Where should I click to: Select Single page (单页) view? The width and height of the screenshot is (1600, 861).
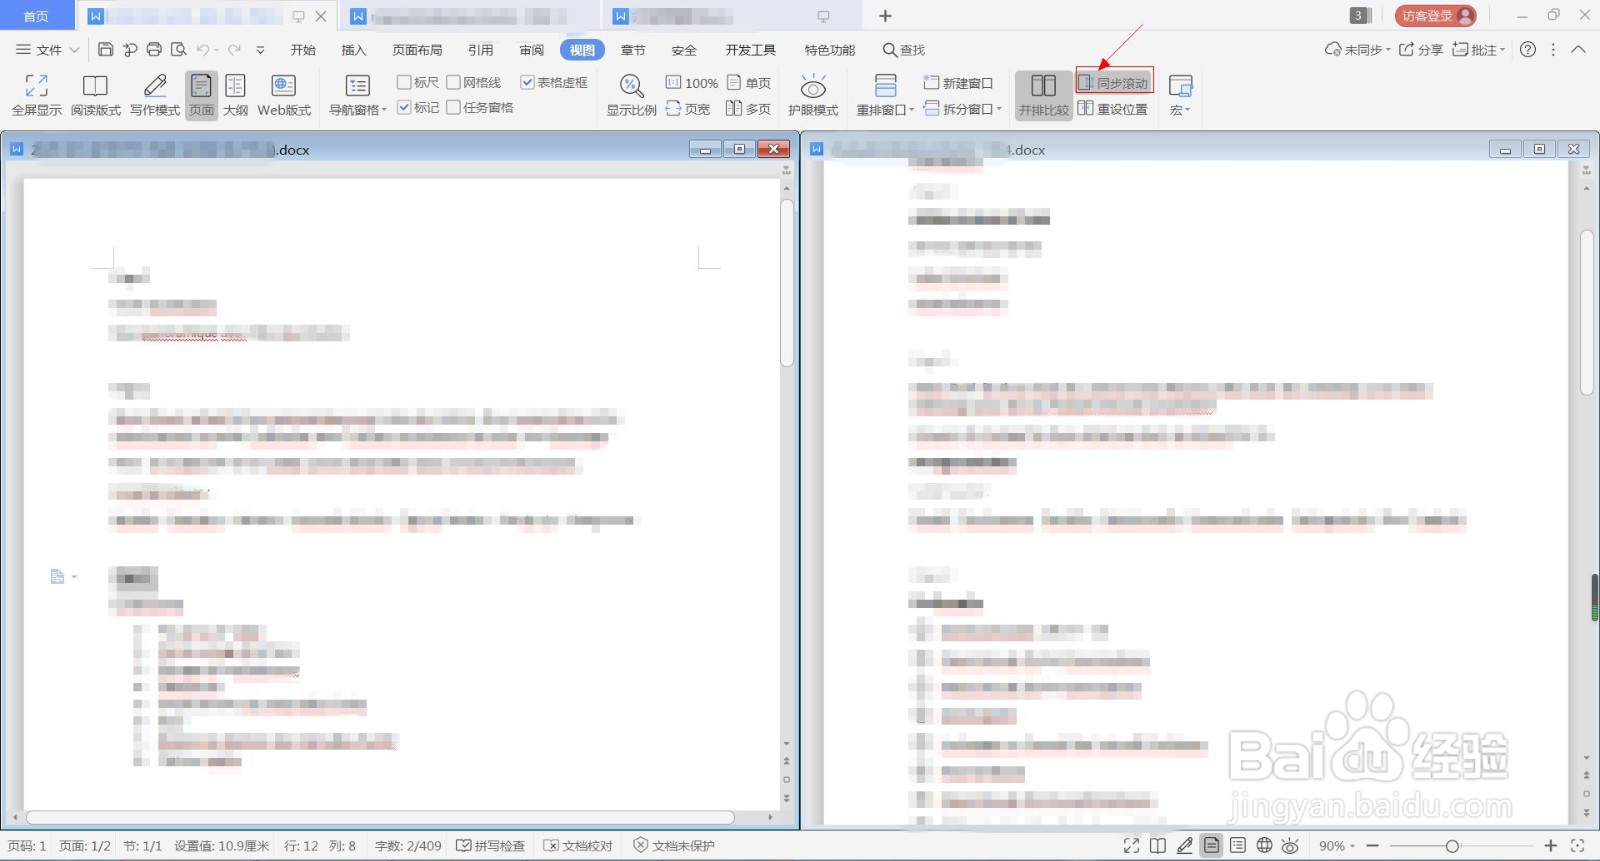[749, 83]
